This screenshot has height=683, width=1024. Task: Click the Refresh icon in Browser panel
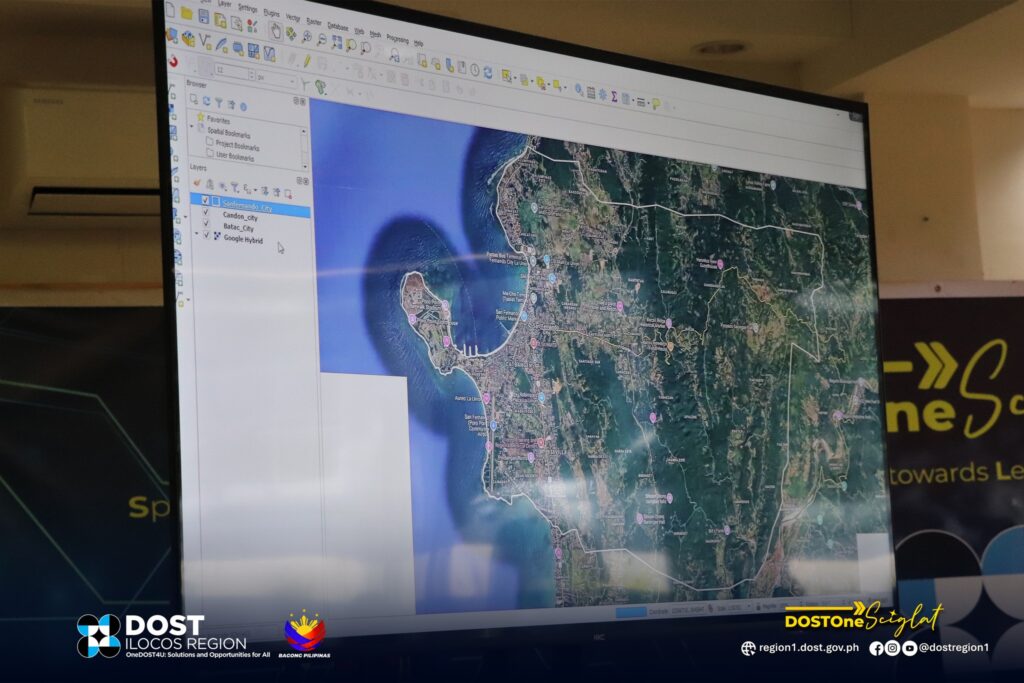[206, 101]
